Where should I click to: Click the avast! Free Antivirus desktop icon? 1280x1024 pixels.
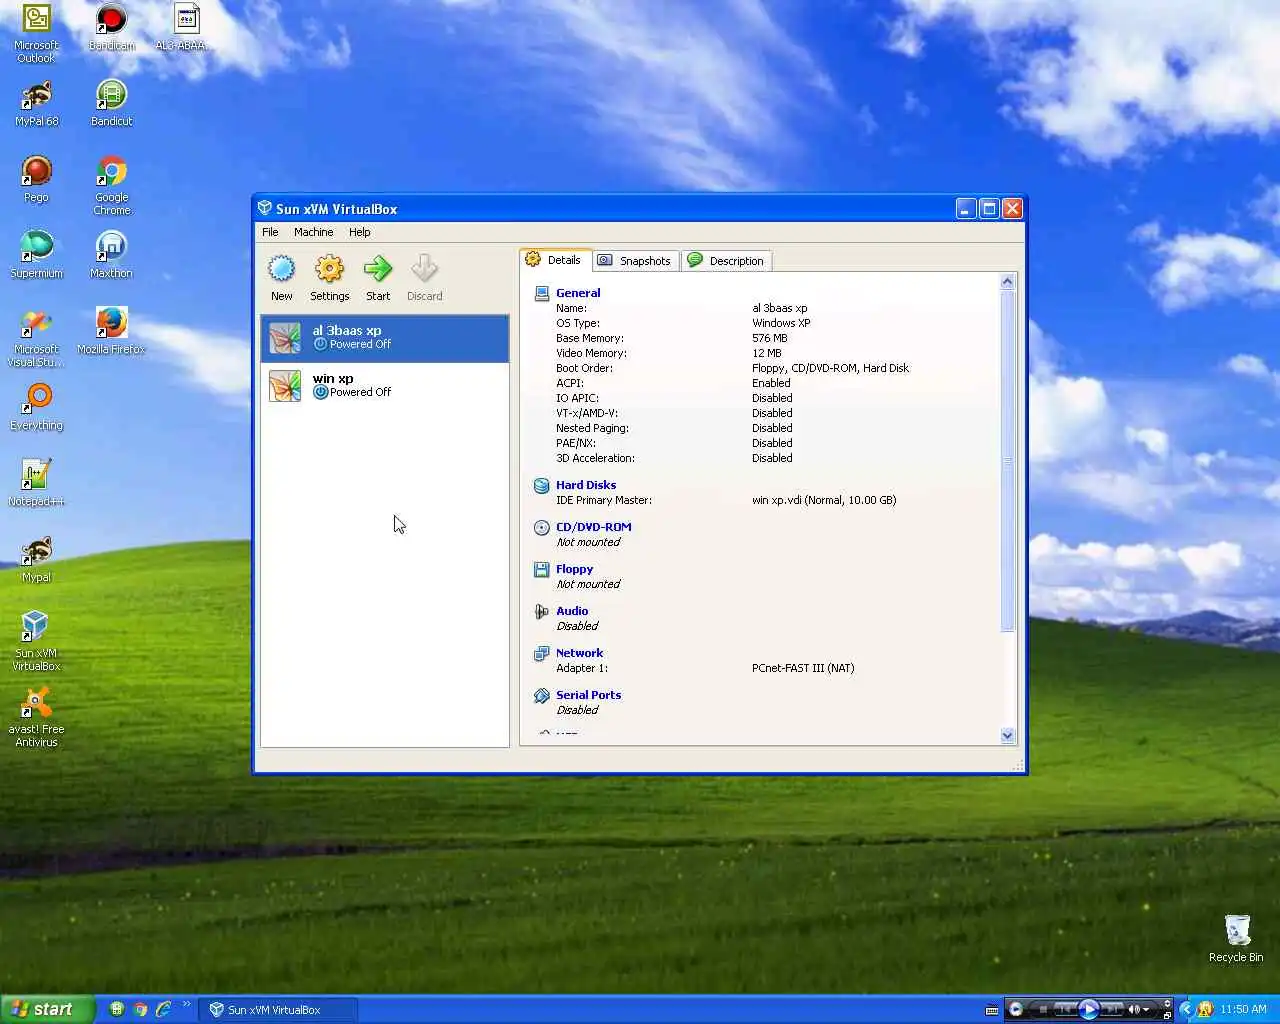[36, 718]
